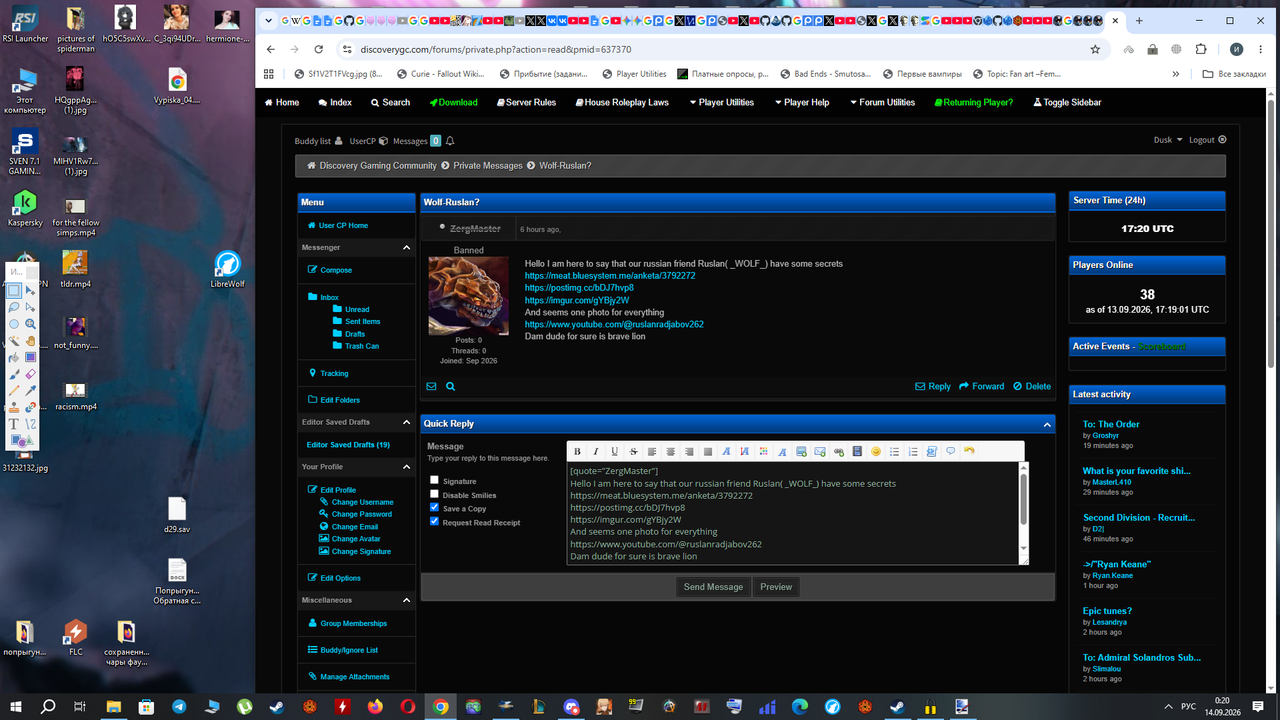Insert a quote using speech bubble icon
Image resolution: width=1280 pixels, height=720 pixels.
[950, 452]
